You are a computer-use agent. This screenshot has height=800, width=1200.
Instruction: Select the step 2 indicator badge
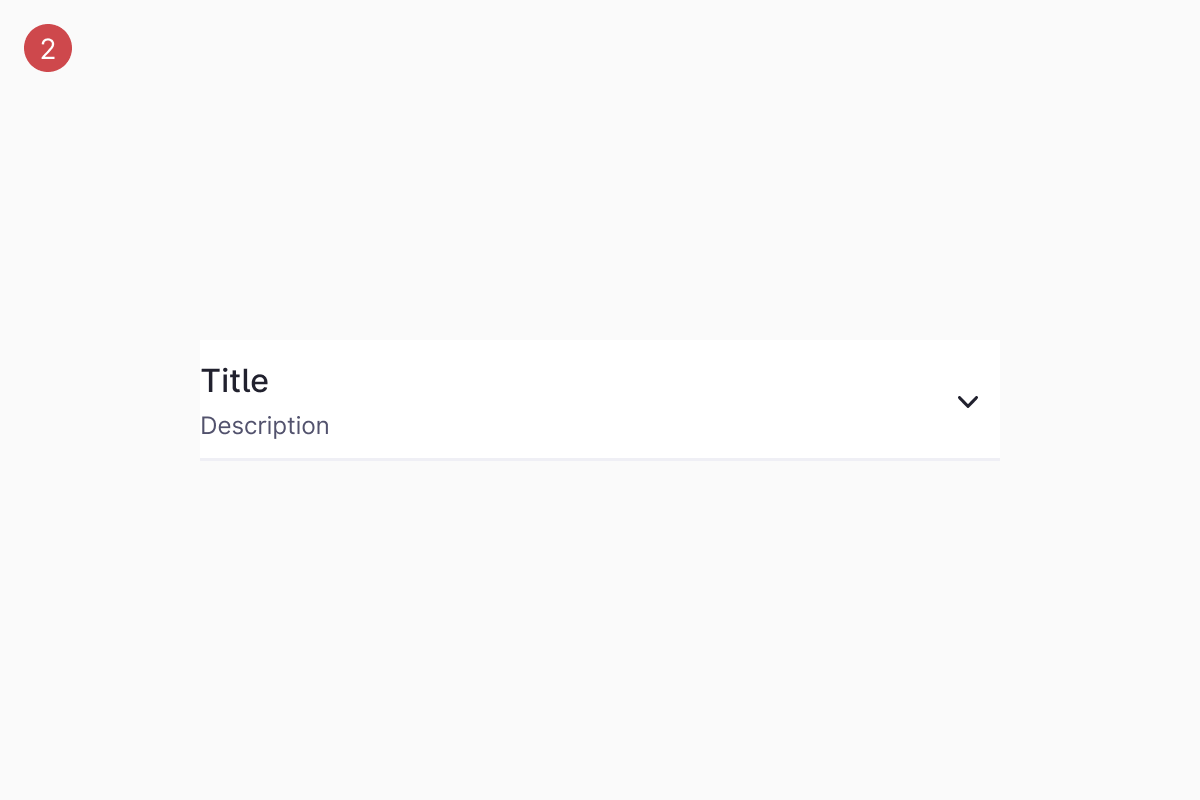[48, 48]
